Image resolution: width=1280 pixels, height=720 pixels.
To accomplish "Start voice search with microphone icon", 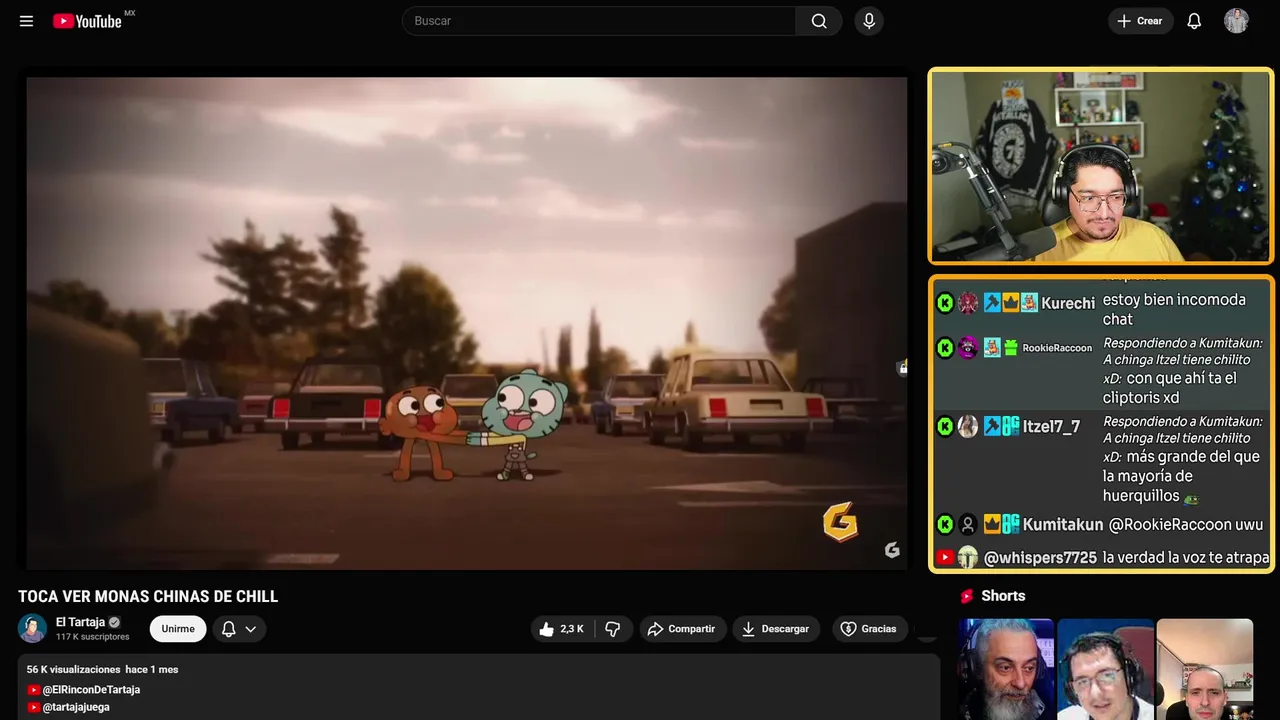I will coord(869,21).
